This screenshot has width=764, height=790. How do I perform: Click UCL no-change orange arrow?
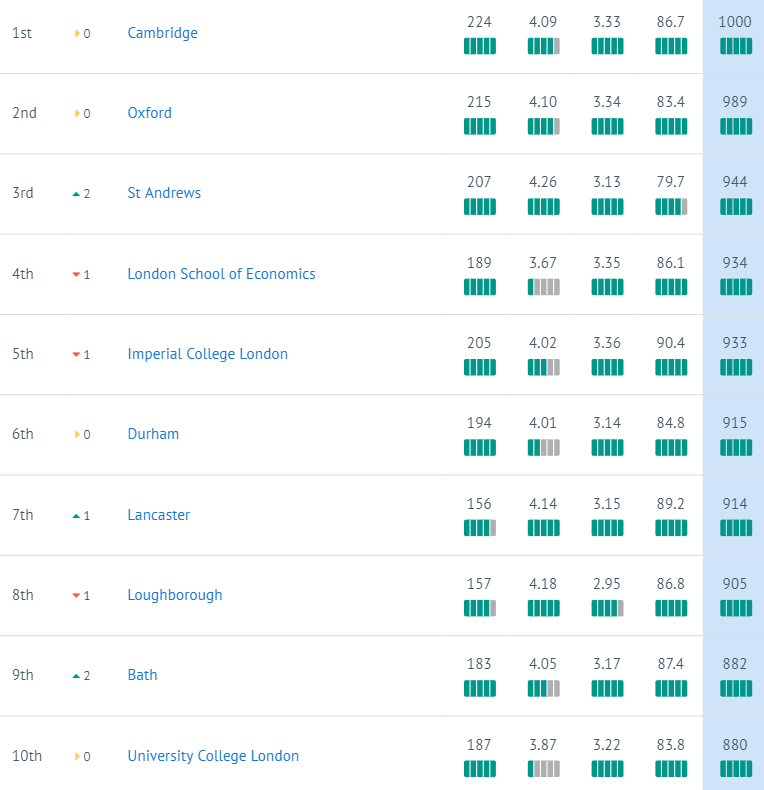77,756
